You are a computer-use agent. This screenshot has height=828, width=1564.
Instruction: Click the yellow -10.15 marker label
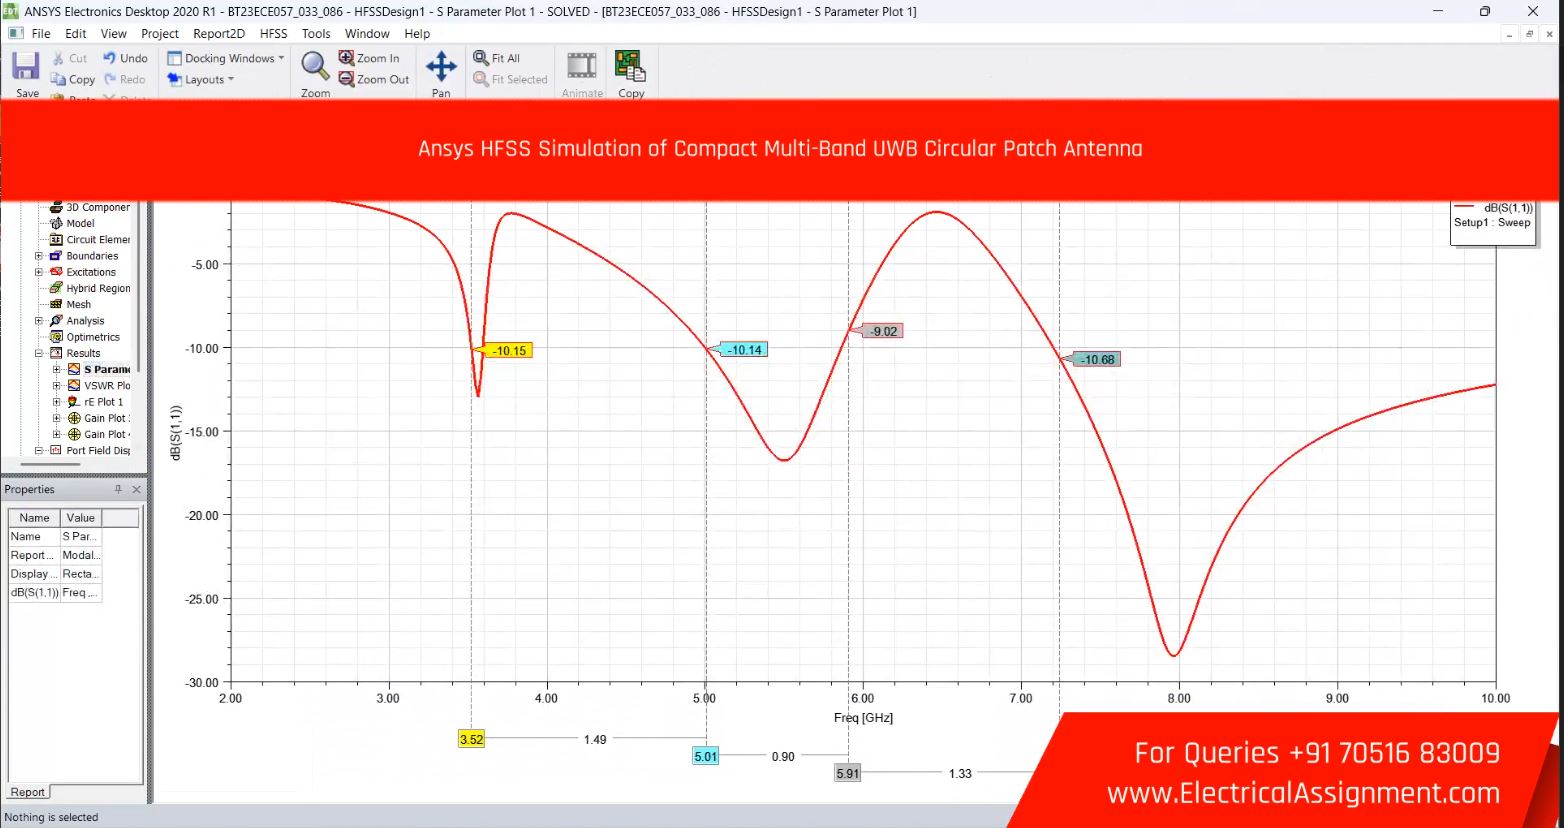pos(507,351)
